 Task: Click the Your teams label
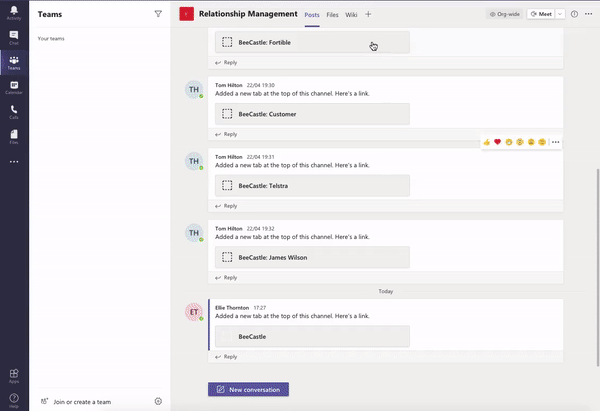coord(51,39)
